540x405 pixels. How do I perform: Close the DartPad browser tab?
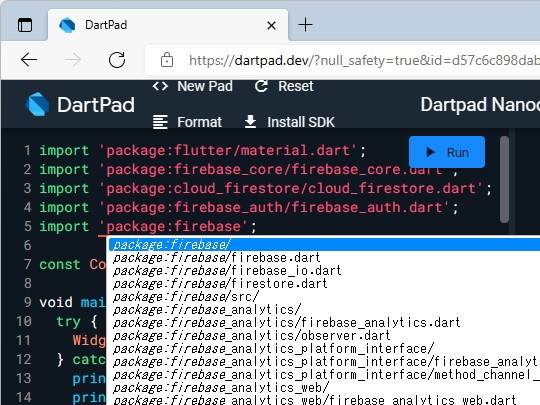pyautogui.click(x=271, y=25)
